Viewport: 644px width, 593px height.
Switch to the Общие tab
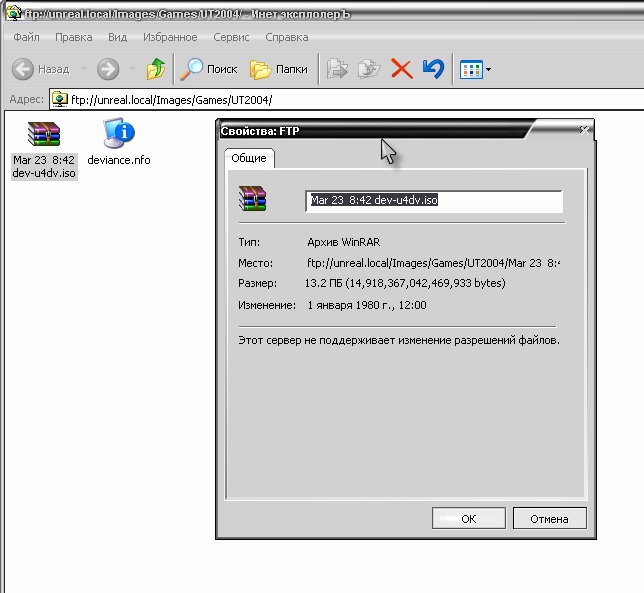point(249,159)
